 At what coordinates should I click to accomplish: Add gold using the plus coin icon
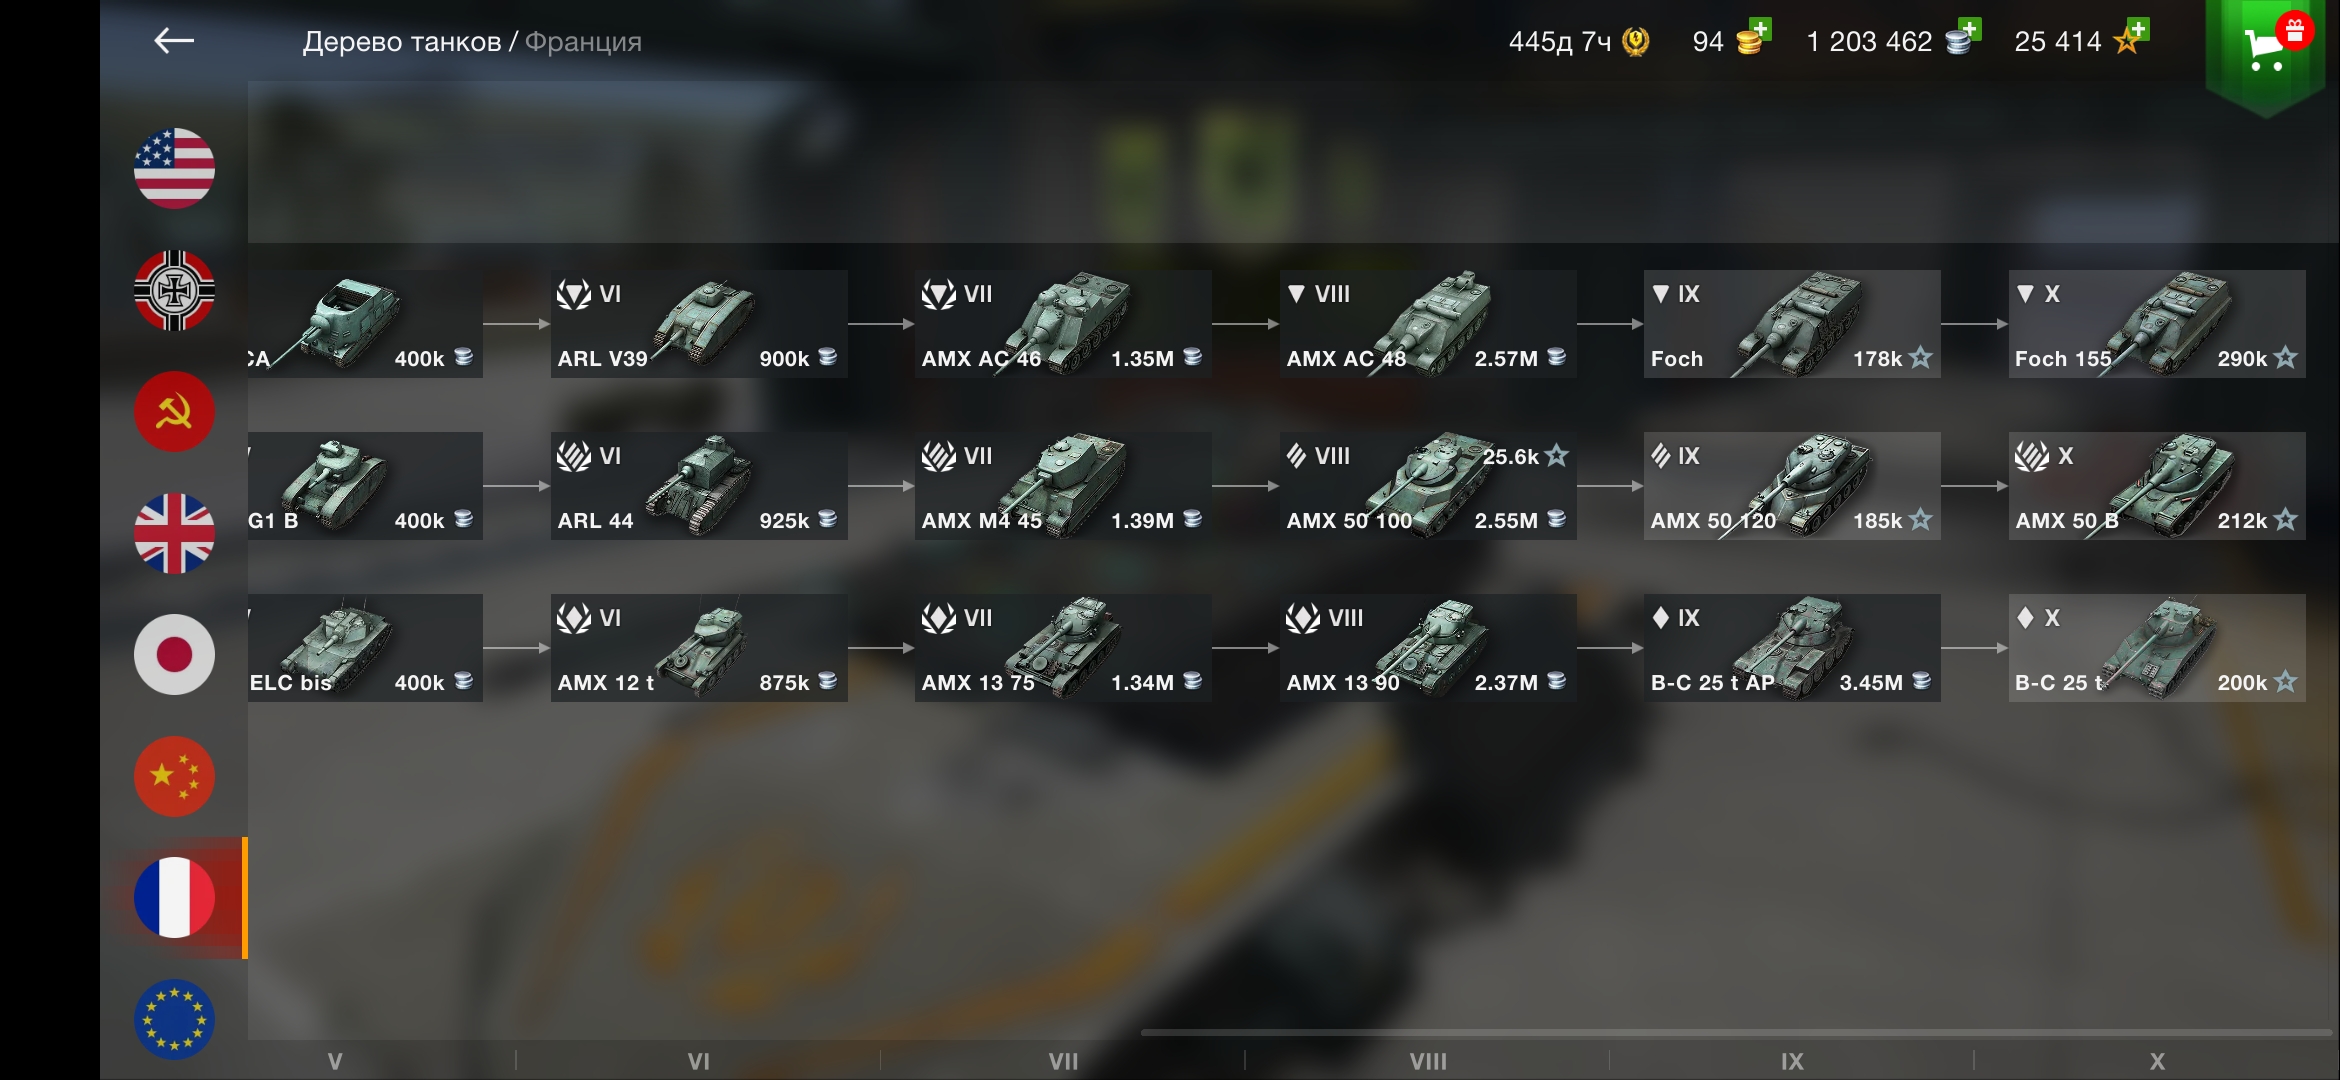(1753, 39)
